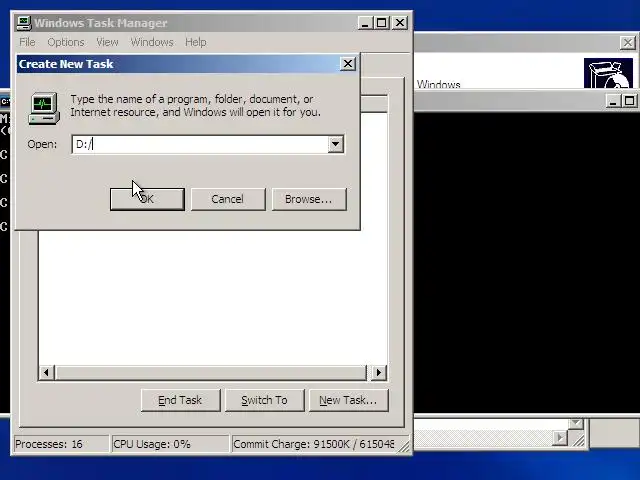The image size is (640, 480).
Task: Open the Windows menu in Task Manager
Action: click(x=152, y=42)
